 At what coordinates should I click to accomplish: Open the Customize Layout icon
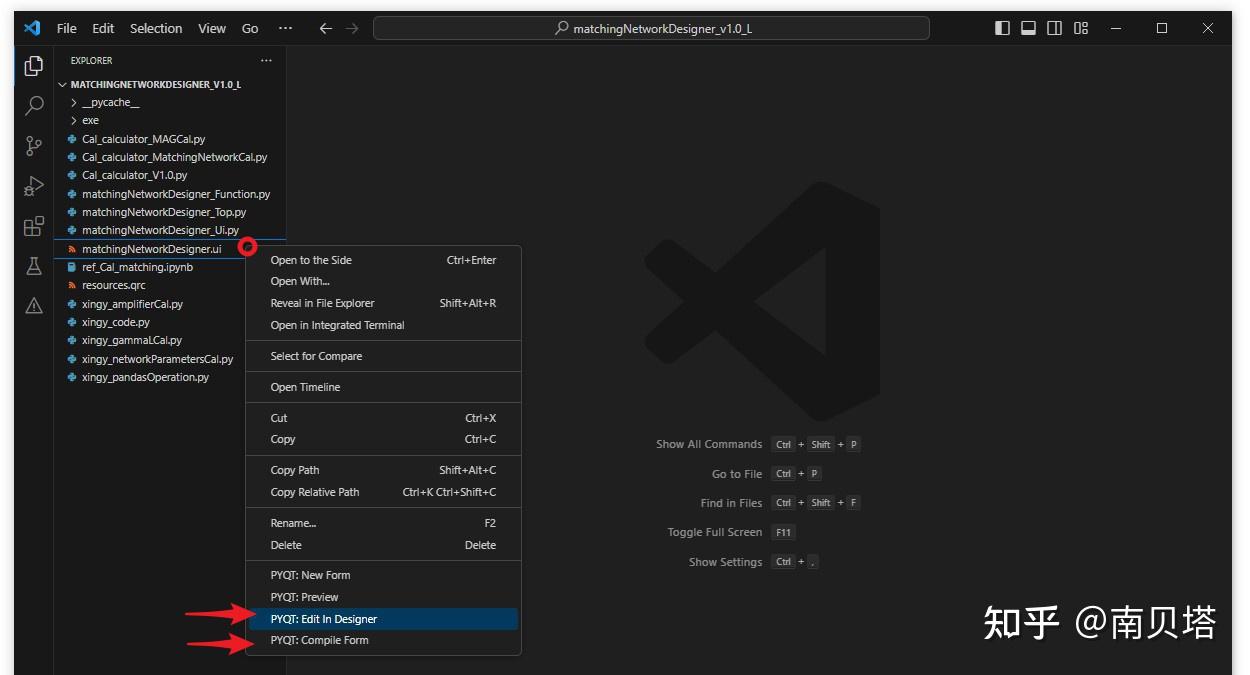1081,28
